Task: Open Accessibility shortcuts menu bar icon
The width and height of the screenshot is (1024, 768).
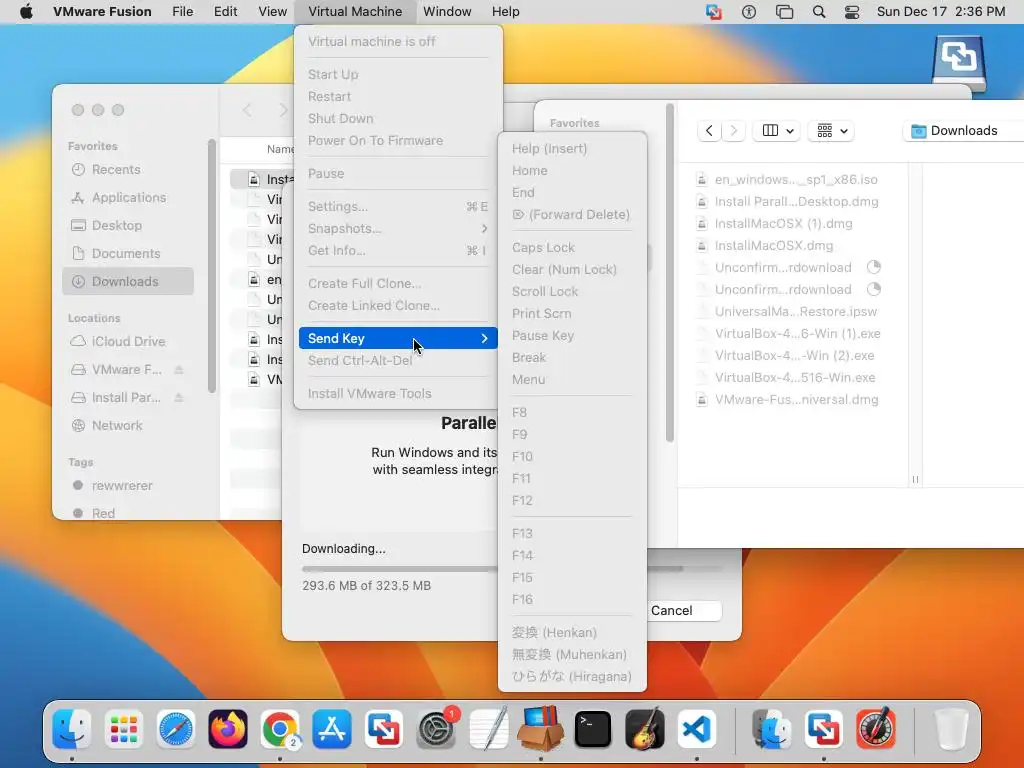Action: [749, 12]
